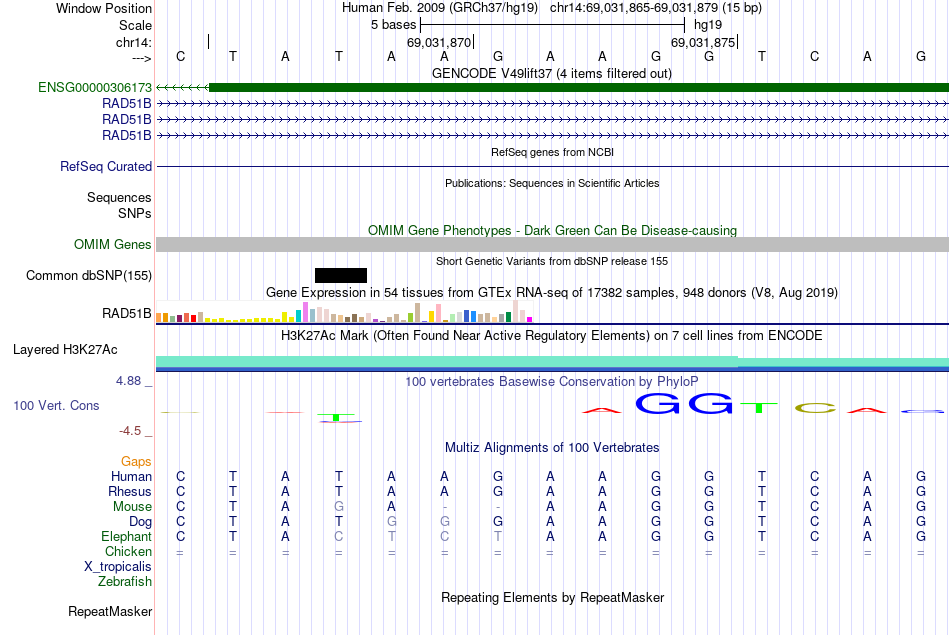This screenshot has width=950, height=635.
Task: Select the black dbSNP variant block
Action: 340,276
